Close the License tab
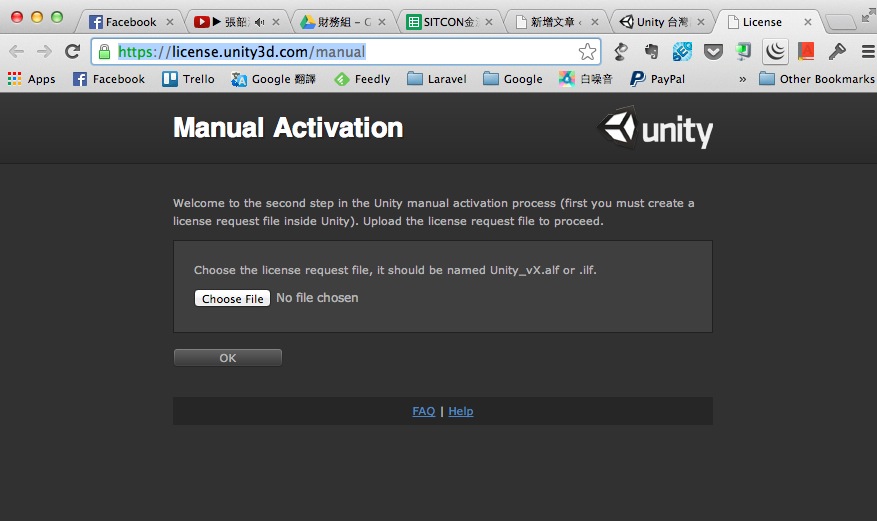Screen dimensions: 877x521 click(808, 22)
